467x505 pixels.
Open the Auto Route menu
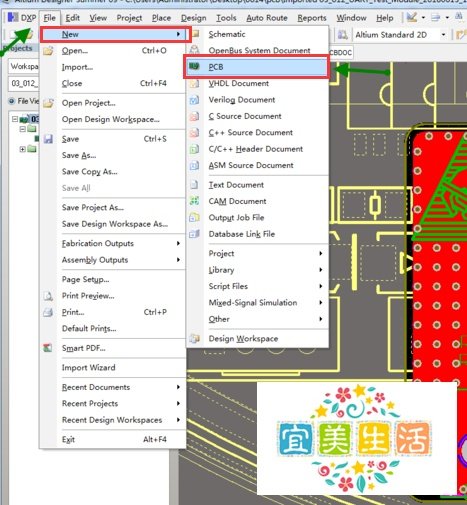pyautogui.click(x=267, y=18)
